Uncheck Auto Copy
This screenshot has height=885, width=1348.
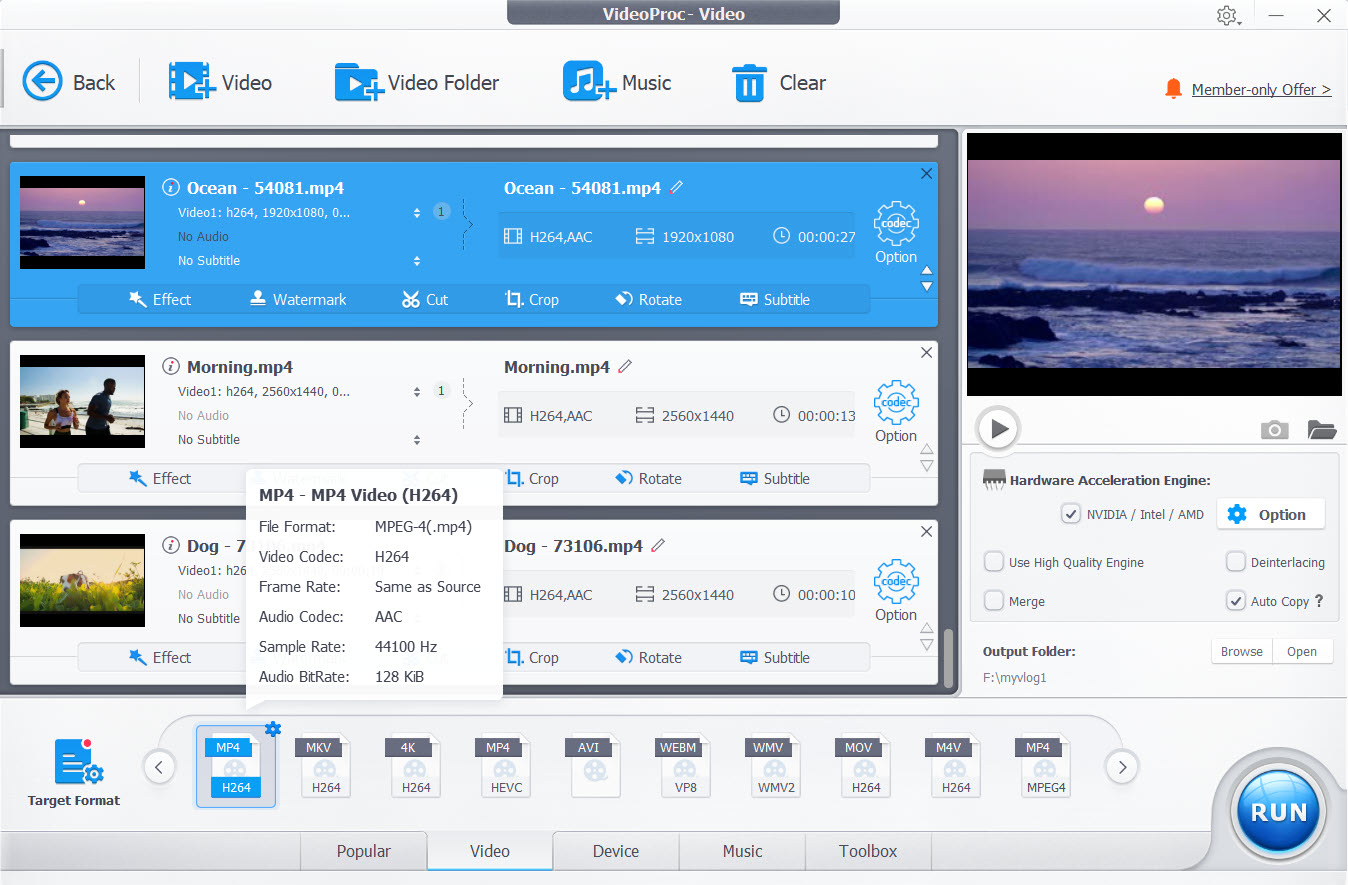(1237, 600)
